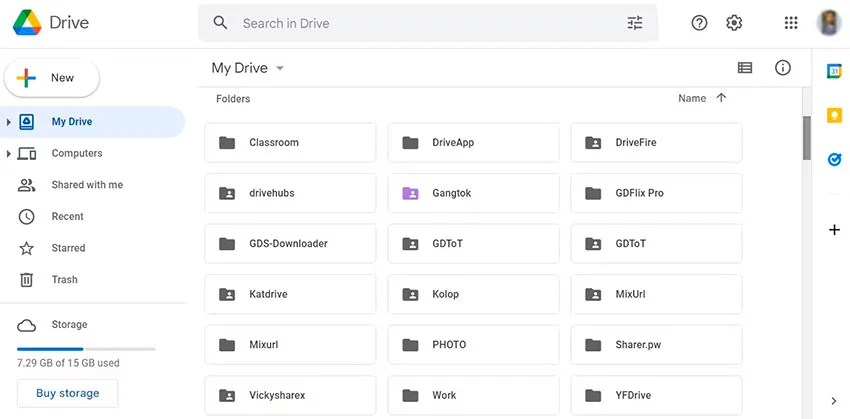The image size is (850, 419).
Task: Select the YFDrive folder
Action: (656, 395)
